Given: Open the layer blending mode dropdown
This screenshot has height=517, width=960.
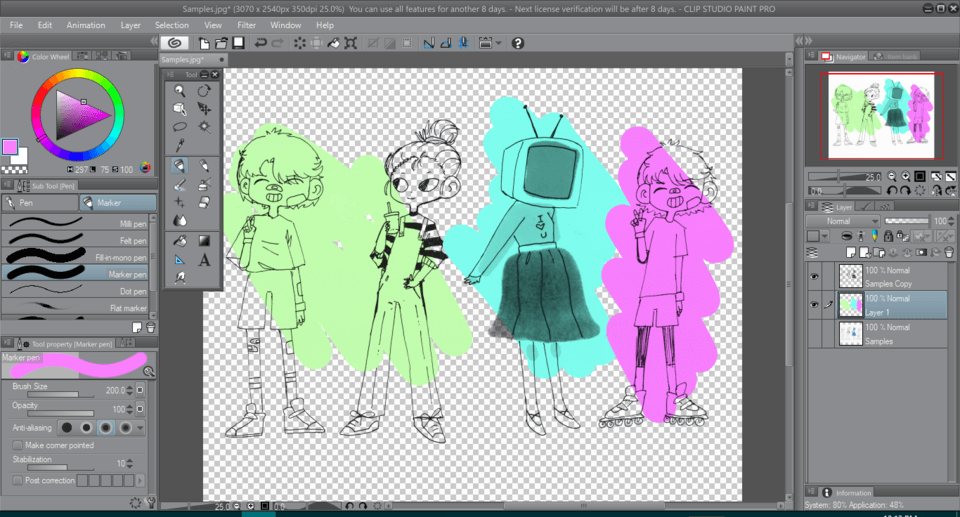Looking at the screenshot, I should click(843, 220).
